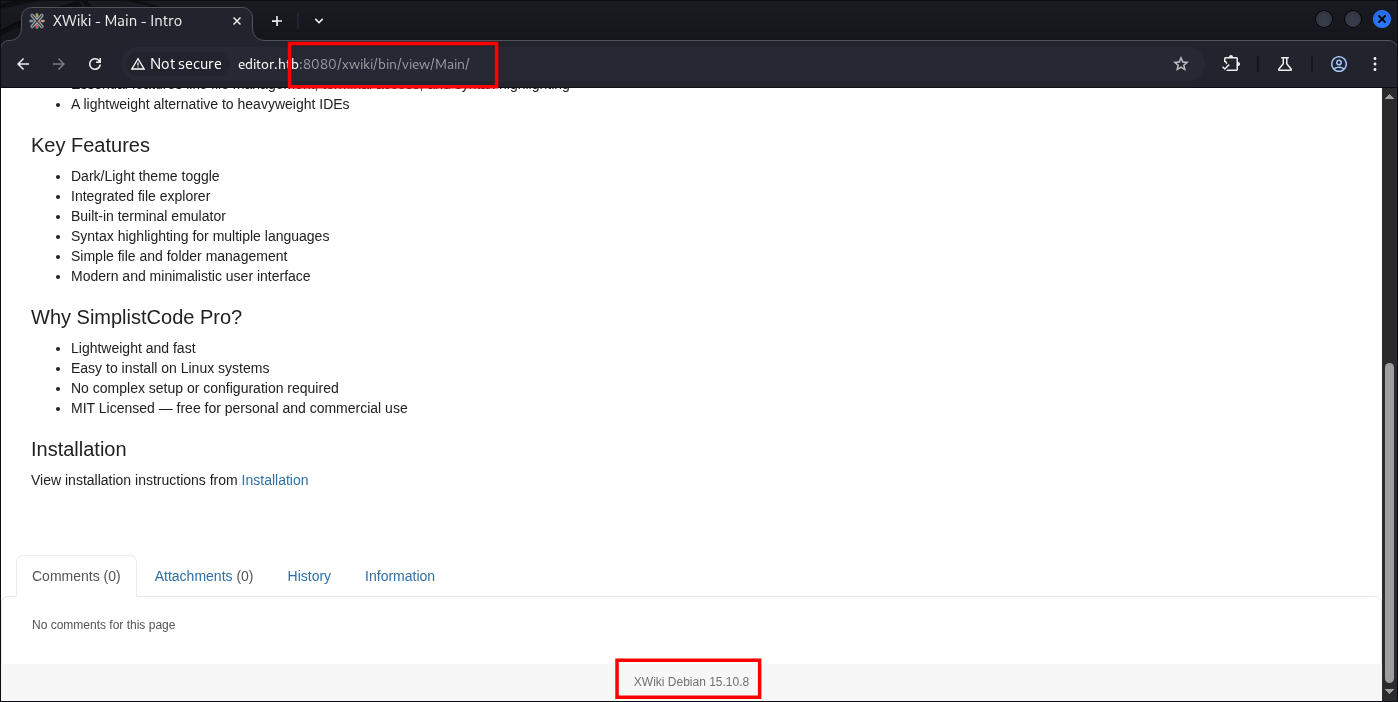Expand the tab search dropdown chevron
This screenshot has width=1398, height=702.
click(x=319, y=20)
